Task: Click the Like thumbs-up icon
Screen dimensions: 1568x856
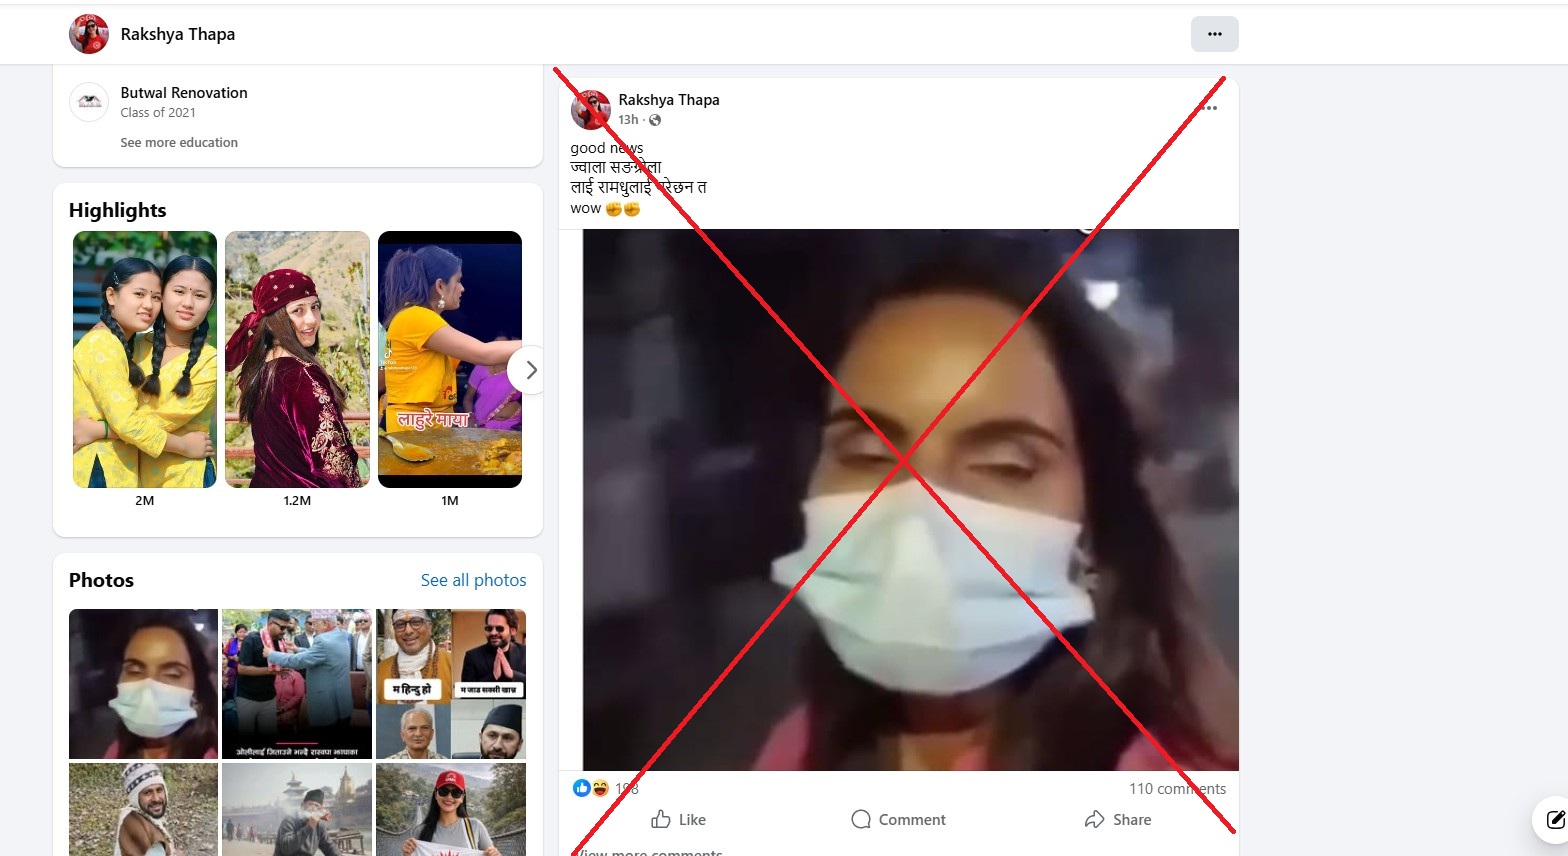Action: 661,819
